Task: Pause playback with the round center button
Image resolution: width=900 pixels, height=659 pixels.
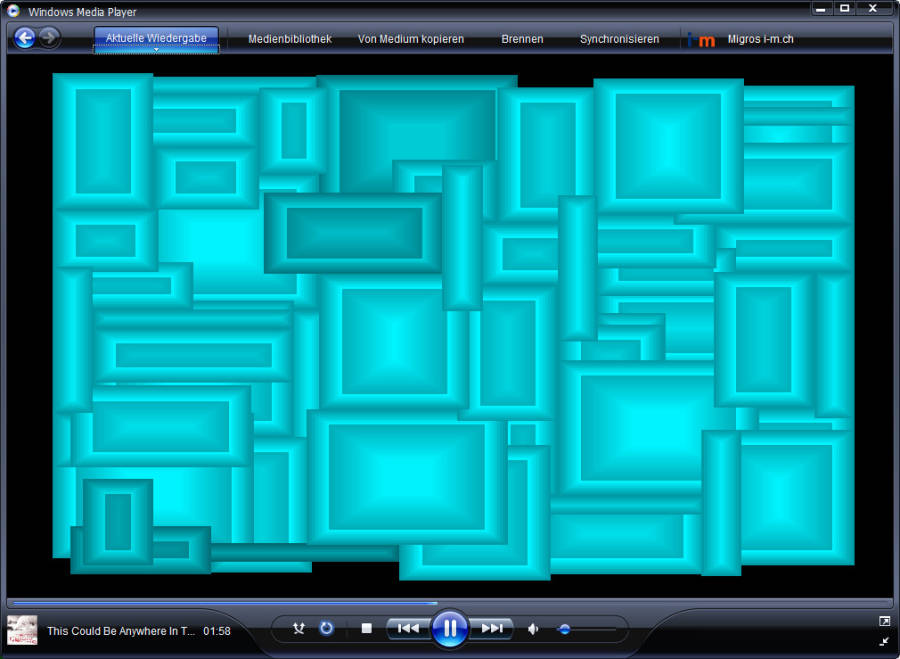Action: point(450,629)
